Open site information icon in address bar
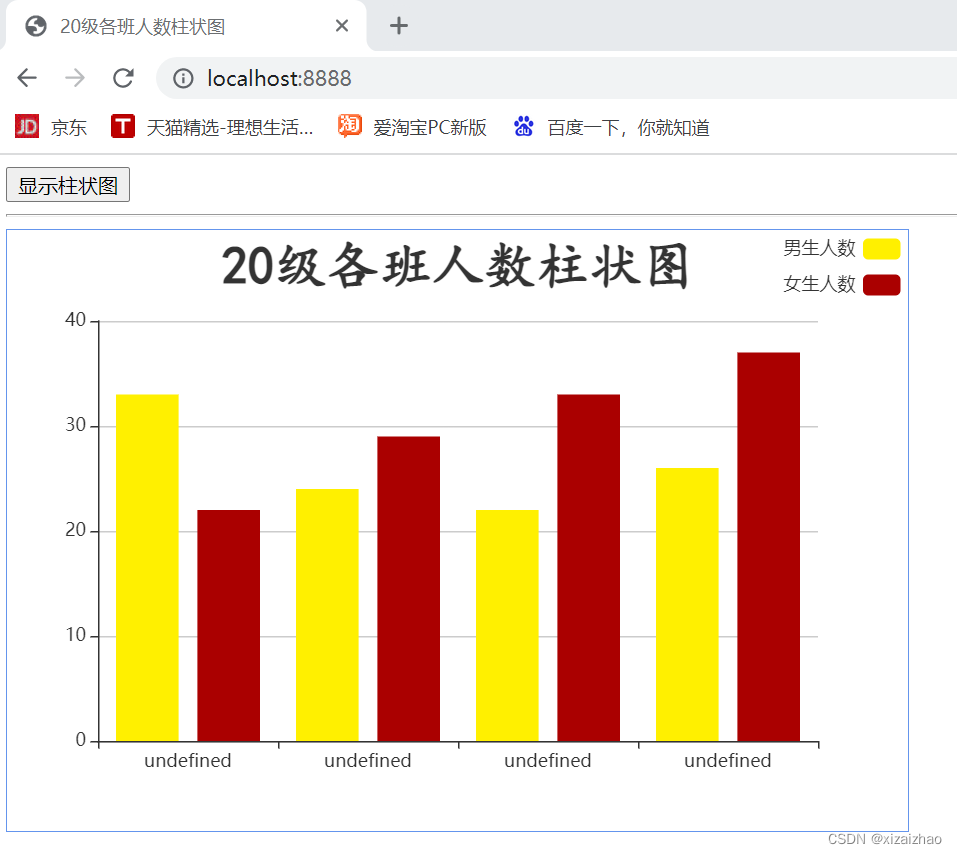Image resolution: width=957 pixels, height=854 pixels. [x=182, y=78]
